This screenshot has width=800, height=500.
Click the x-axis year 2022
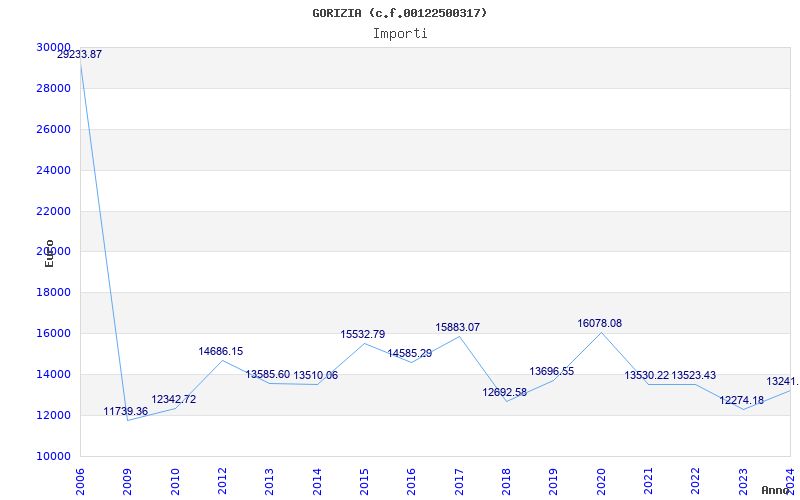tap(696, 482)
